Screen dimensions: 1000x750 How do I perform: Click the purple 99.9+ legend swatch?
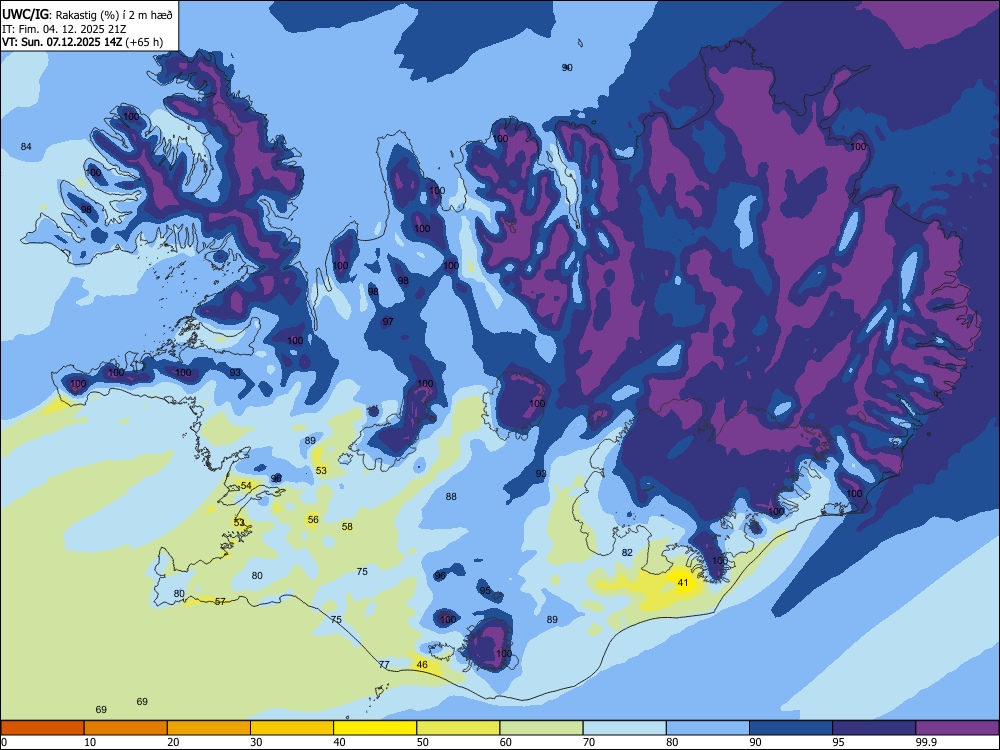coord(957,728)
